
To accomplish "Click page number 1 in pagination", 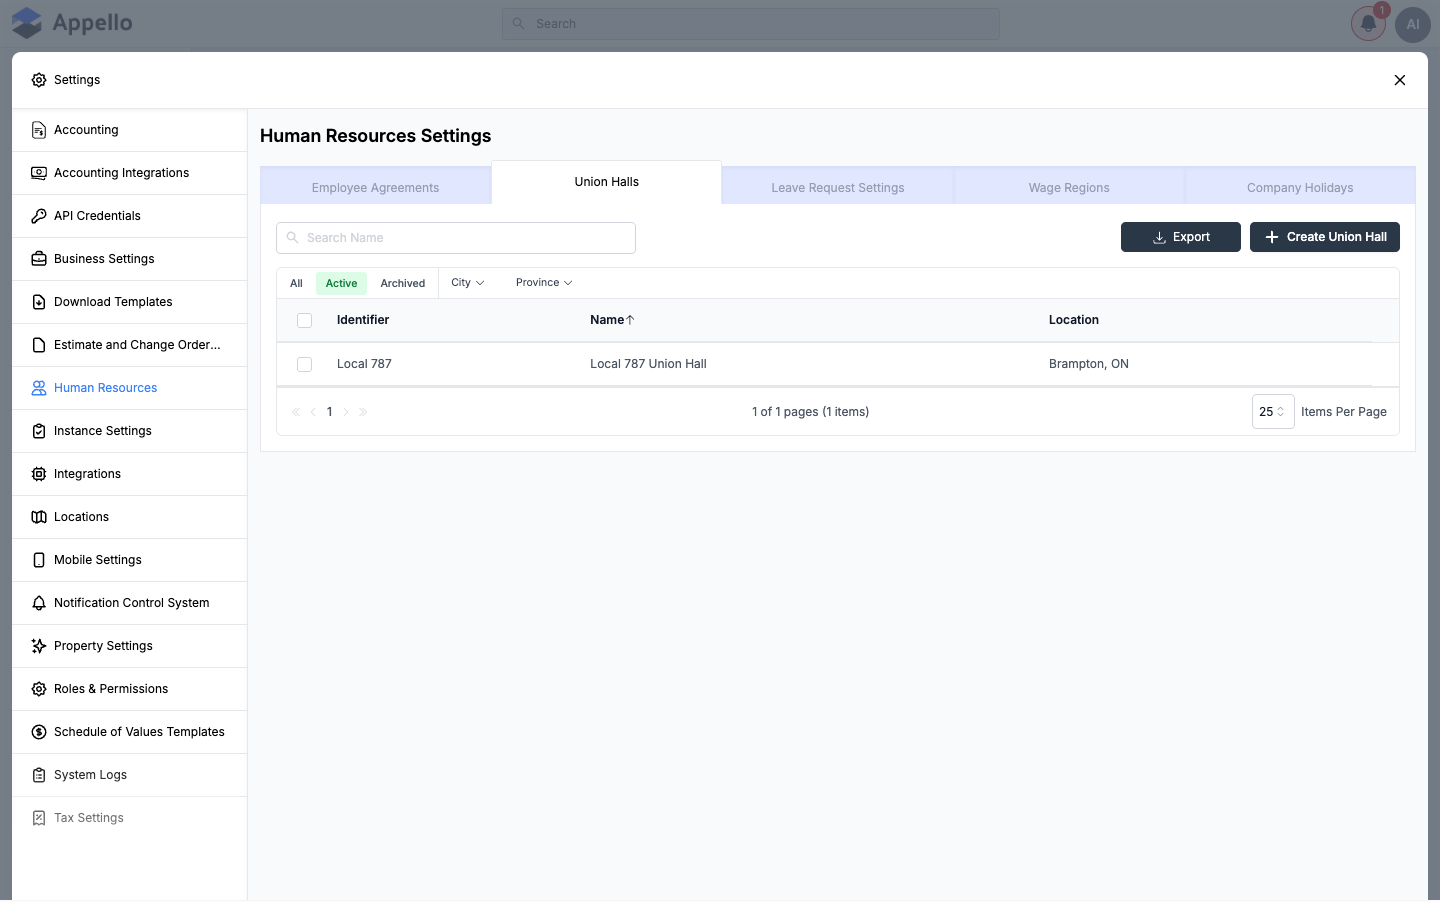I will click(330, 412).
